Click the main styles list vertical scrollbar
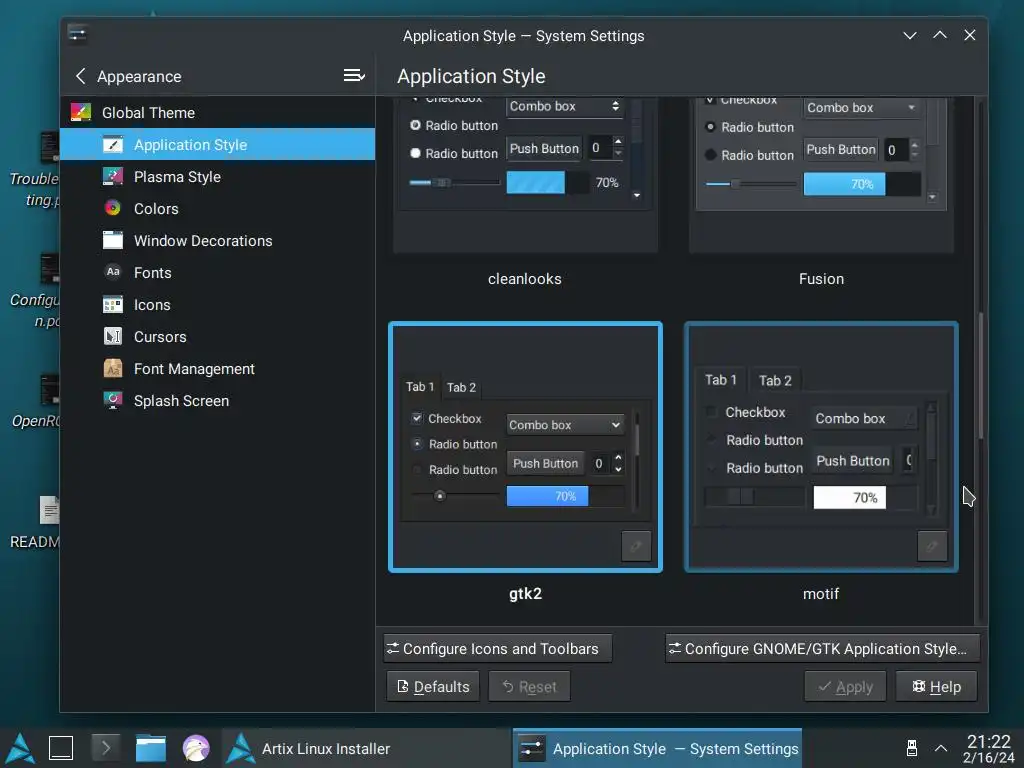1024x768 pixels. click(x=980, y=376)
